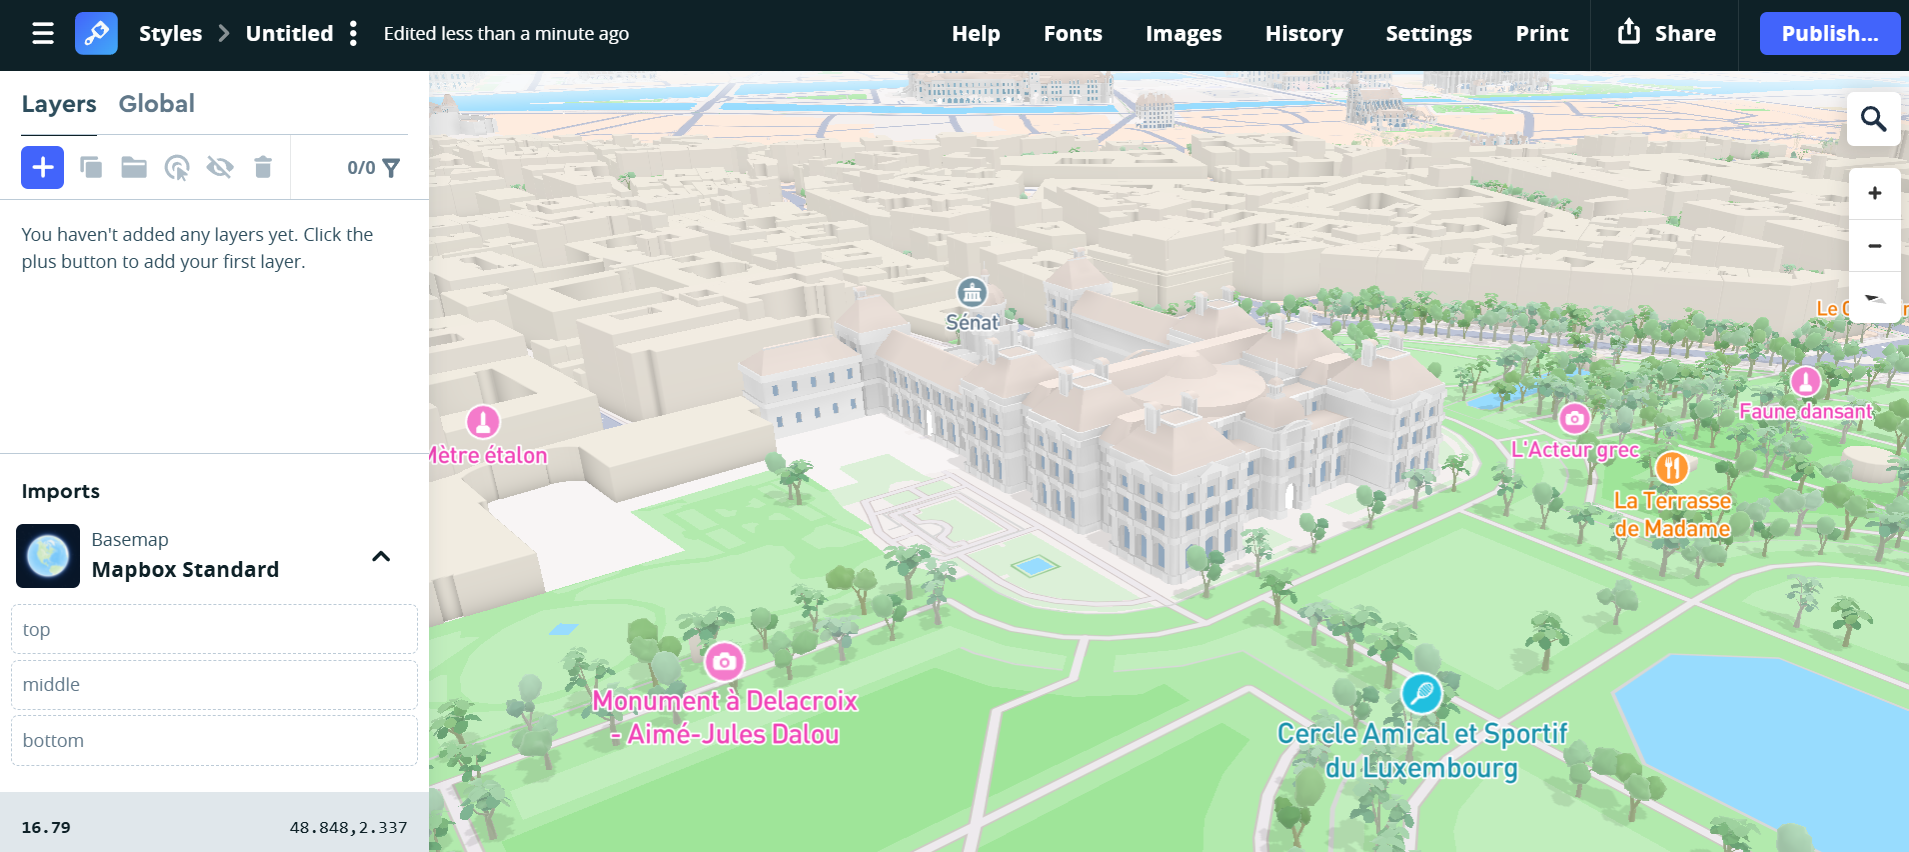This screenshot has width=1909, height=852.
Task: Reset map bearing with compass
Action: [x=1874, y=297]
